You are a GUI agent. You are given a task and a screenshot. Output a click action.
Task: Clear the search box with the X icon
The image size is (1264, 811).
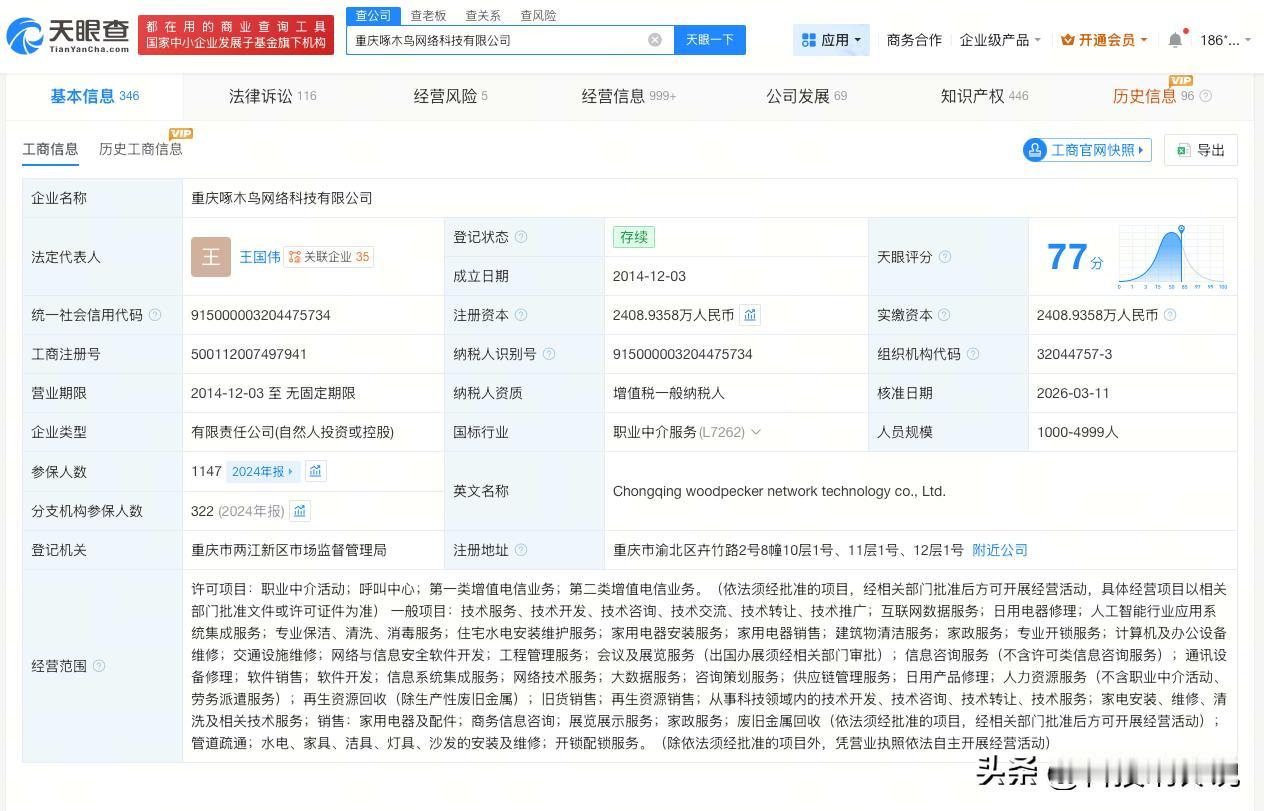point(655,40)
